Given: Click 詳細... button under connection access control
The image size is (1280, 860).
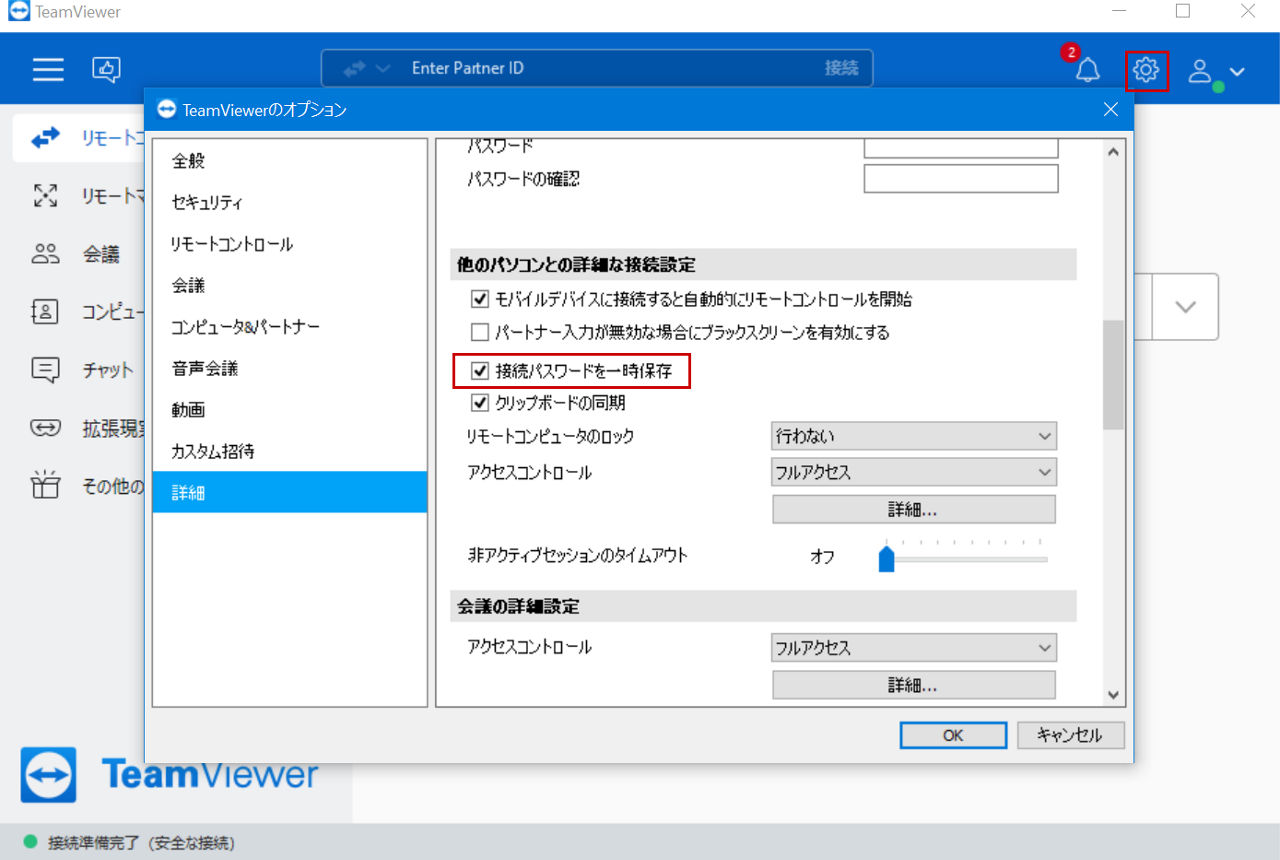Looking at the screenshot, I should (914, 509).
